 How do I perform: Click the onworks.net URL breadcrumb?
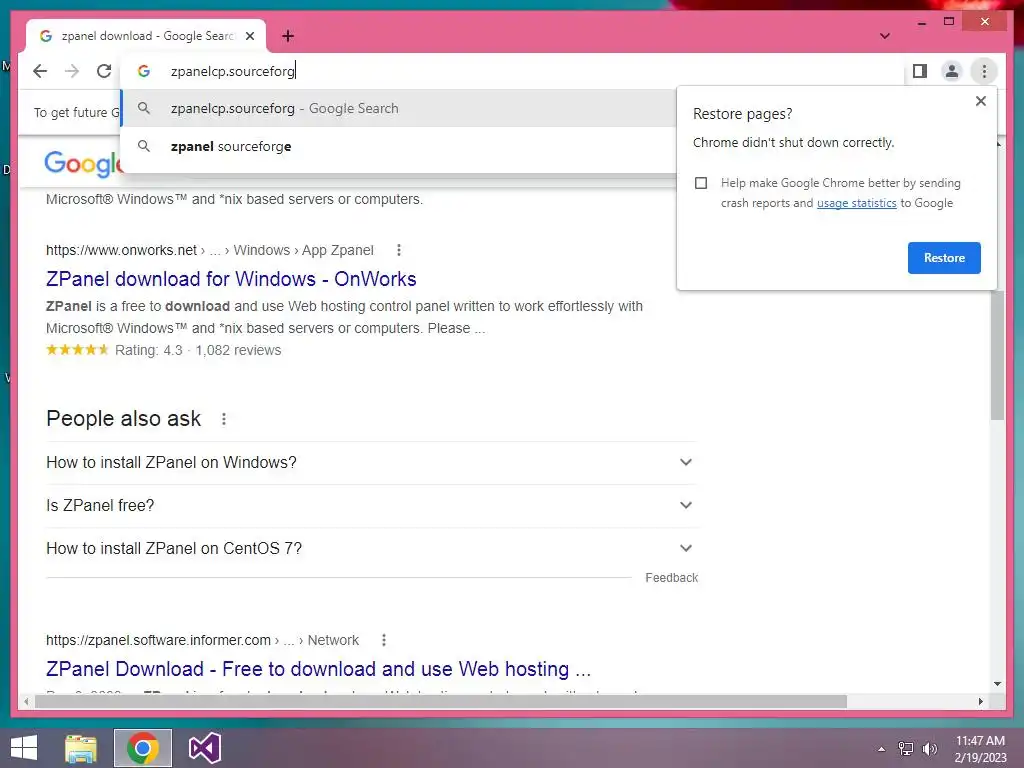coord(210,250)
